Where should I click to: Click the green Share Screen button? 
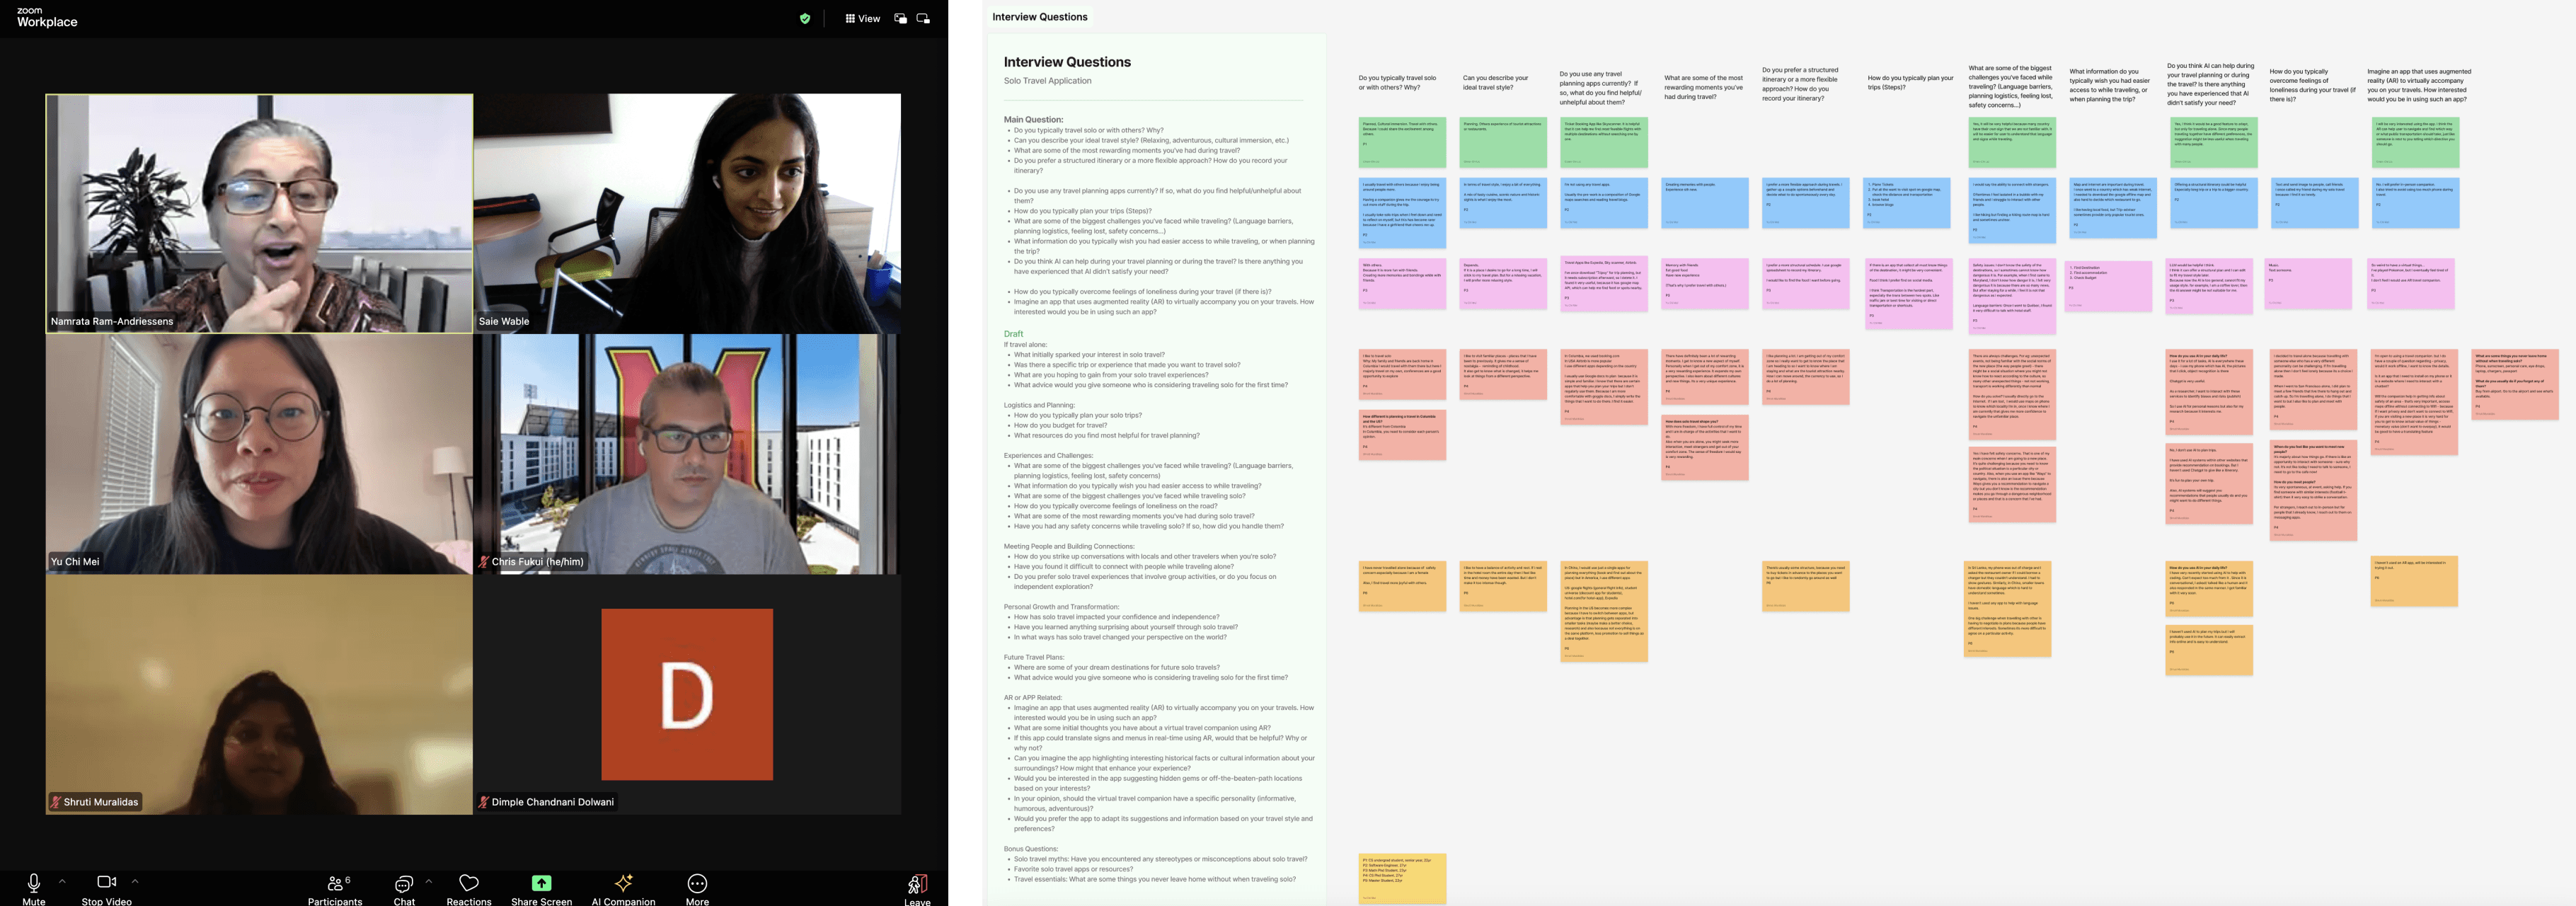(541, 883)
